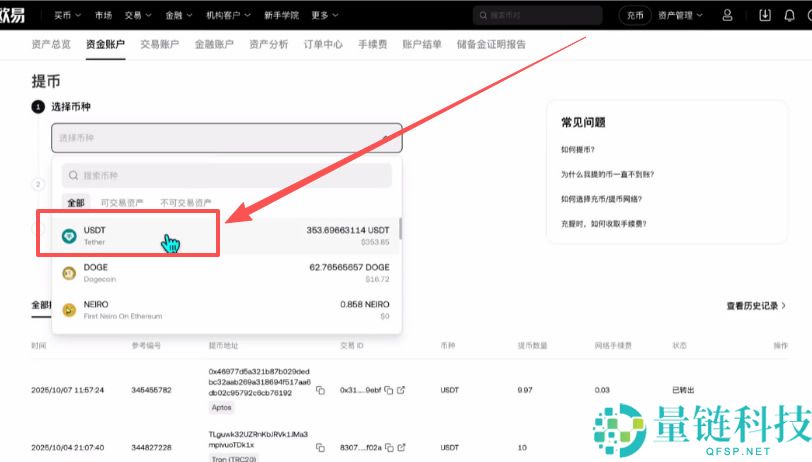Open the download app icon
This screenshot has width=812, height=462.
point(765,15)
